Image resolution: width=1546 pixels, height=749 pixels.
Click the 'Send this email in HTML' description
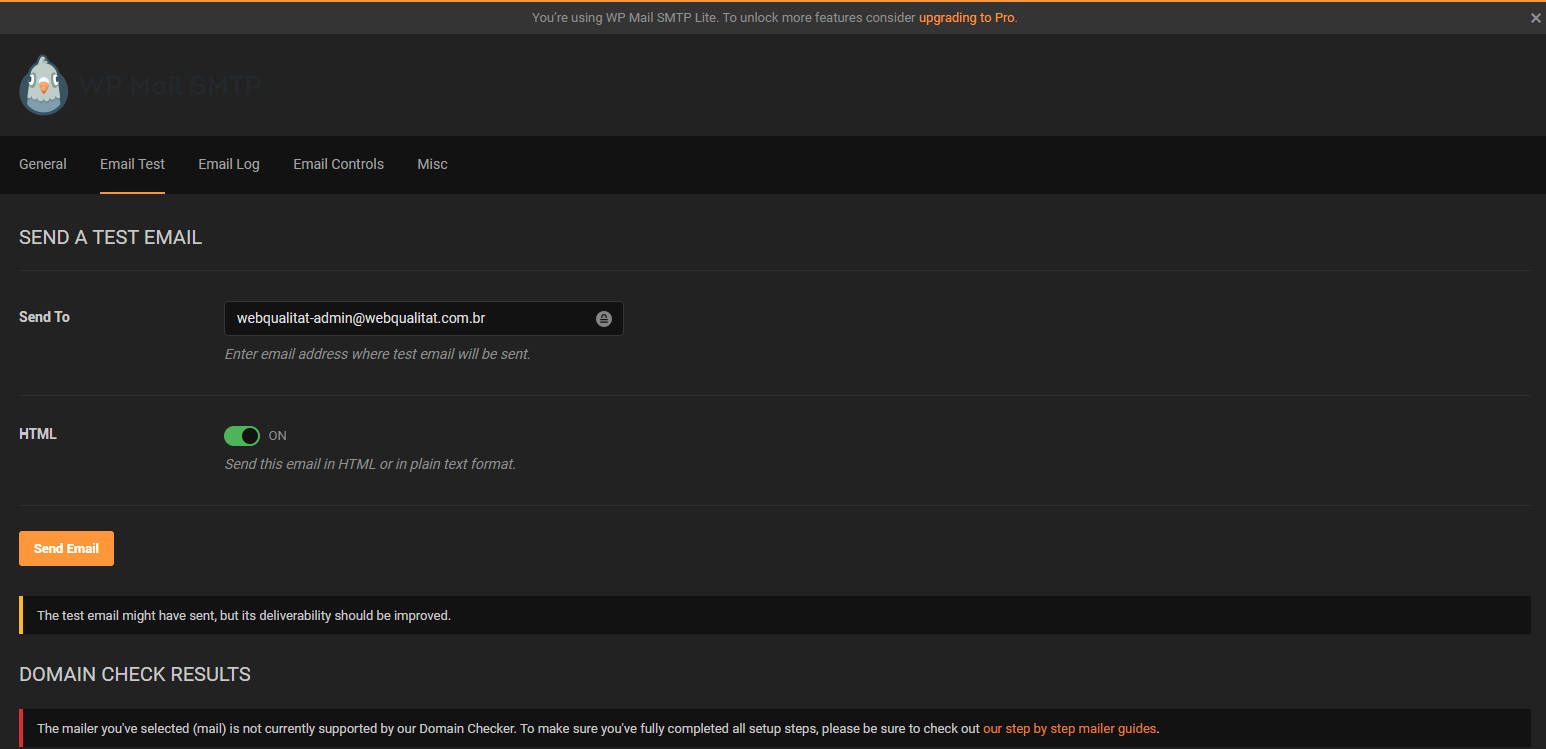click(370, 464)
